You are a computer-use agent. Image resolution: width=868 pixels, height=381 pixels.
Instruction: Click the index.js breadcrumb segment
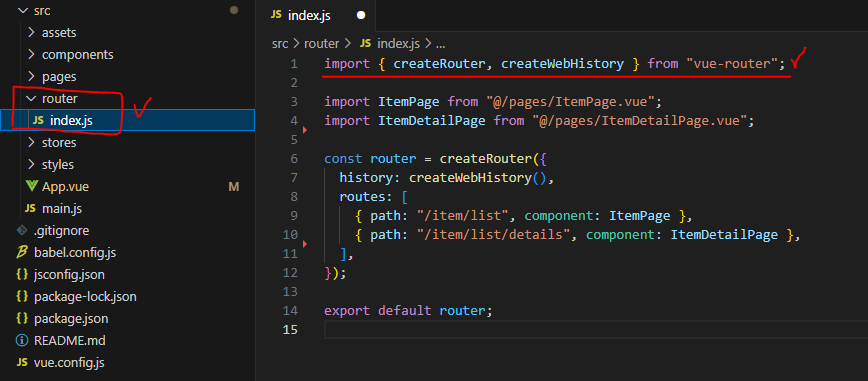[x=398, y=44]
